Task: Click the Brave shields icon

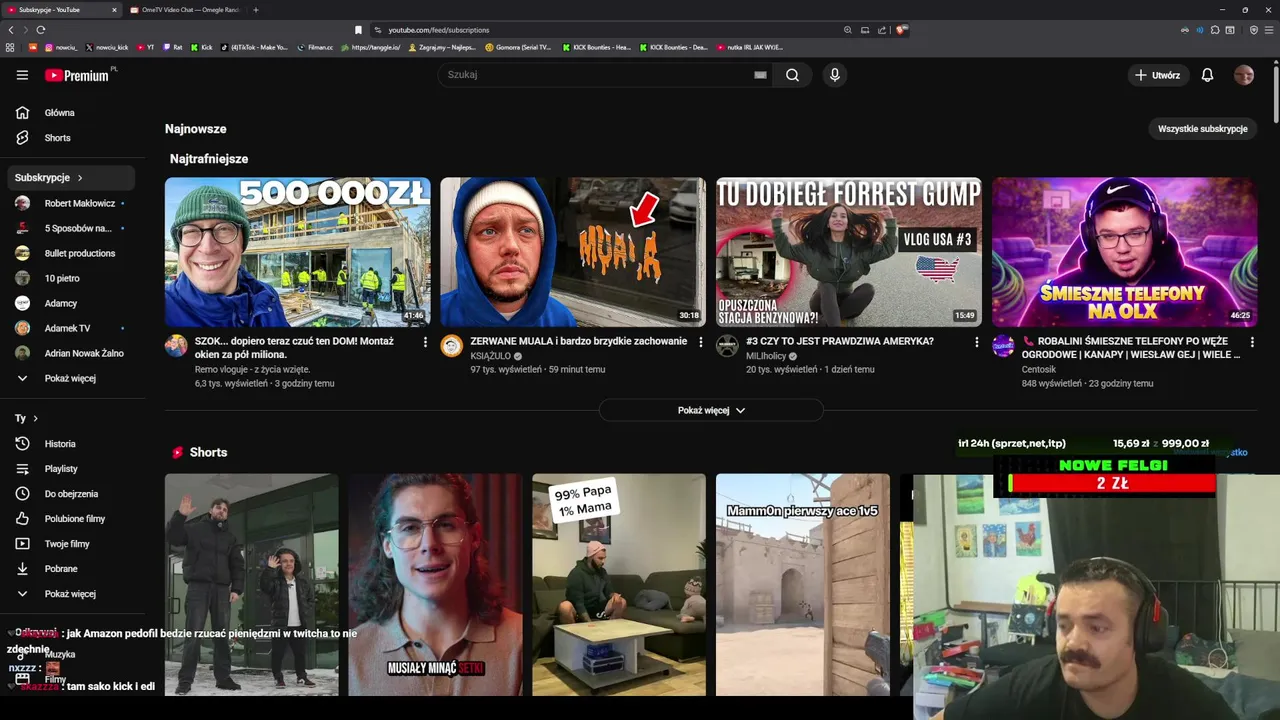Action: click(901, 30)
